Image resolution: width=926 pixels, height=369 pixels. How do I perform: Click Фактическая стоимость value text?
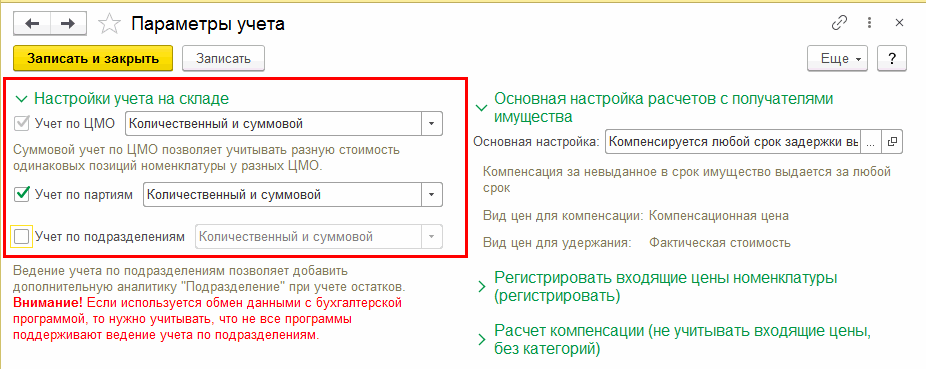tap(719, 243)
